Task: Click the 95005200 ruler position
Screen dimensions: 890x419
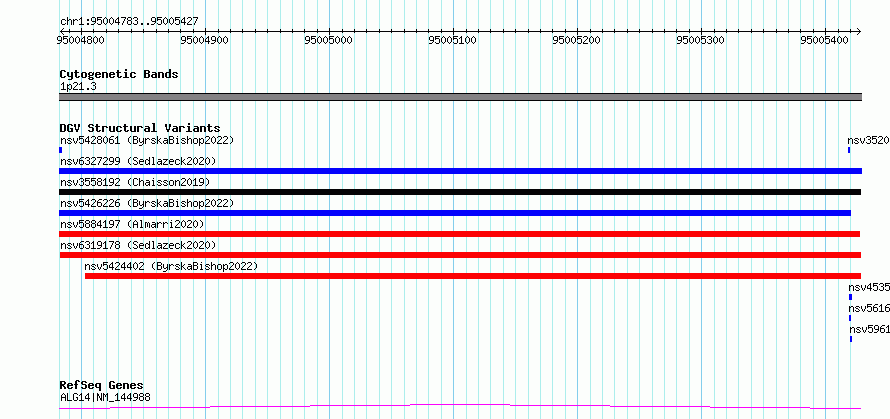Action: tap(577, 40)
